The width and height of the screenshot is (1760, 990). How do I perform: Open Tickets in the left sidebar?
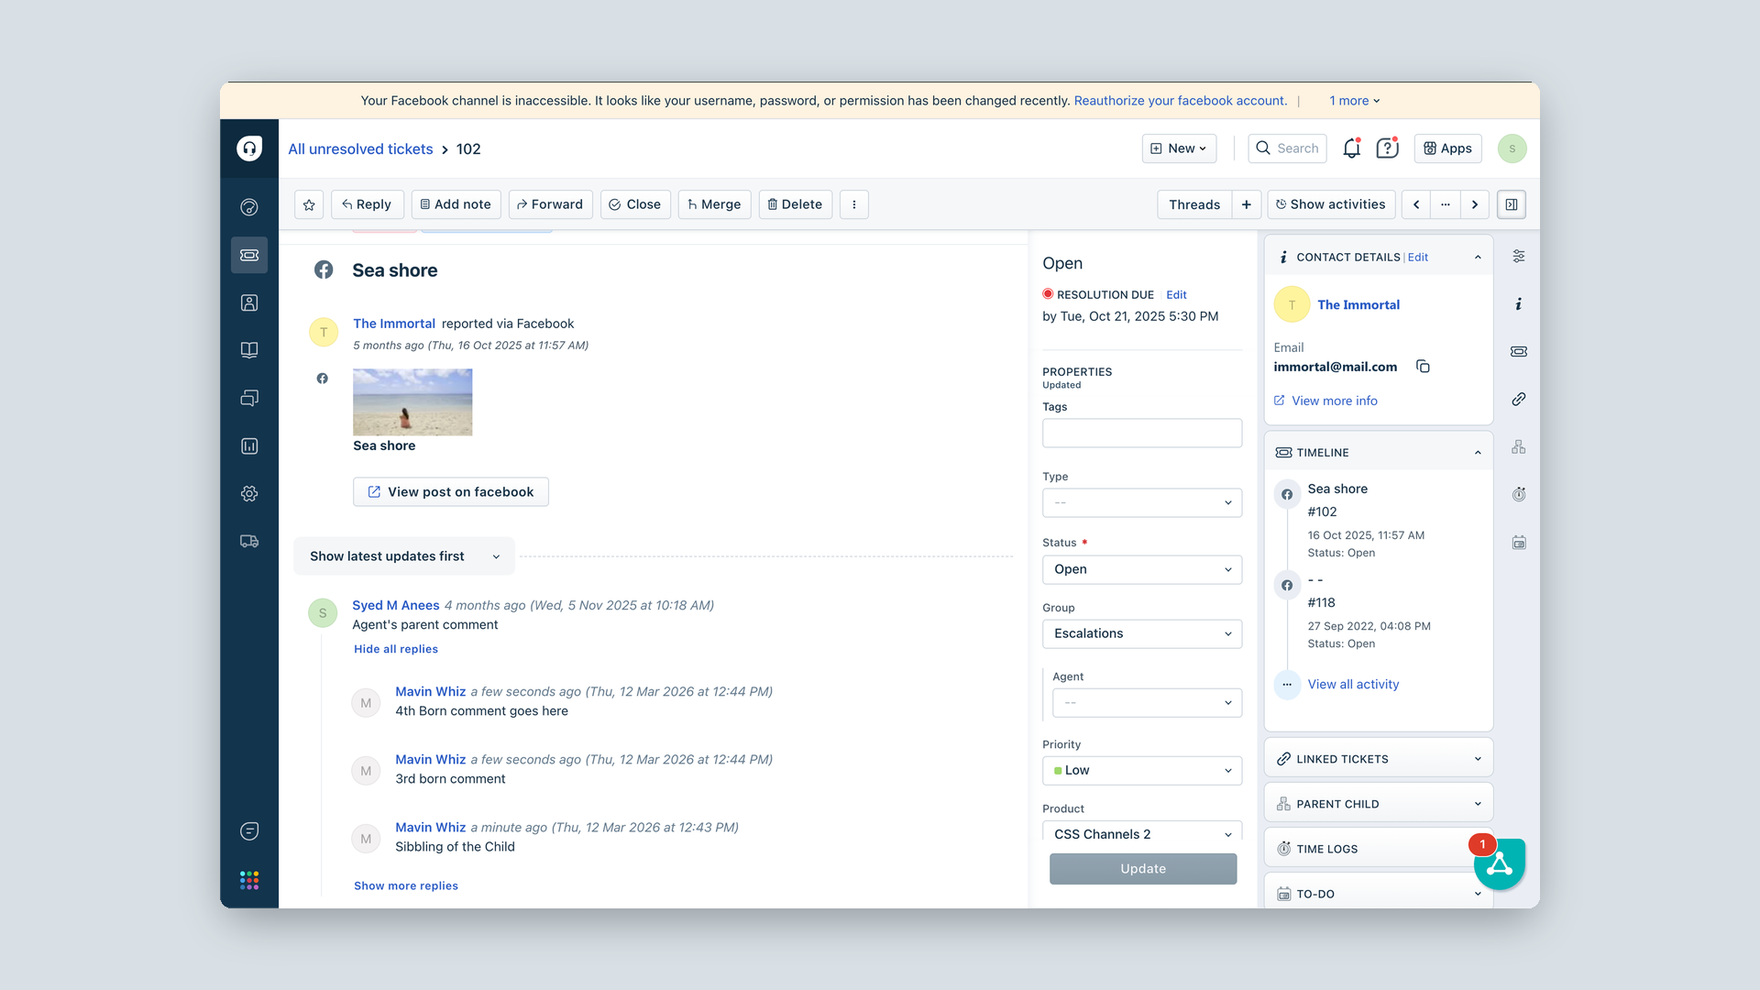tap(249, 255)
